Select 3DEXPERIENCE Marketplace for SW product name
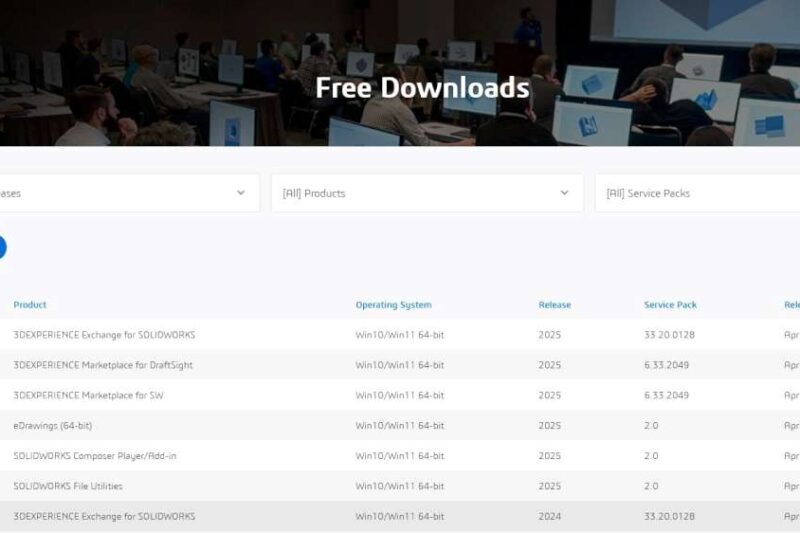The image size is (800, 533). [88, 395]
